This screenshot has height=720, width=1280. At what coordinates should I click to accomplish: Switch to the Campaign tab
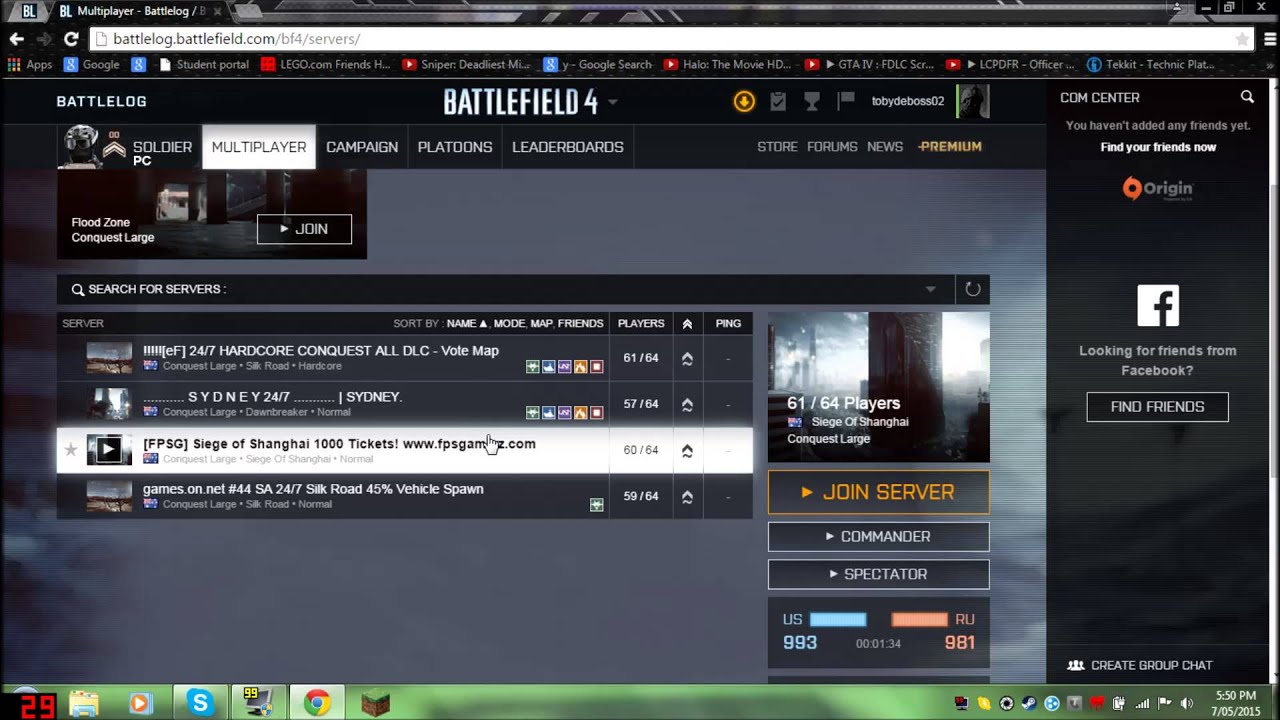point(362,147)
